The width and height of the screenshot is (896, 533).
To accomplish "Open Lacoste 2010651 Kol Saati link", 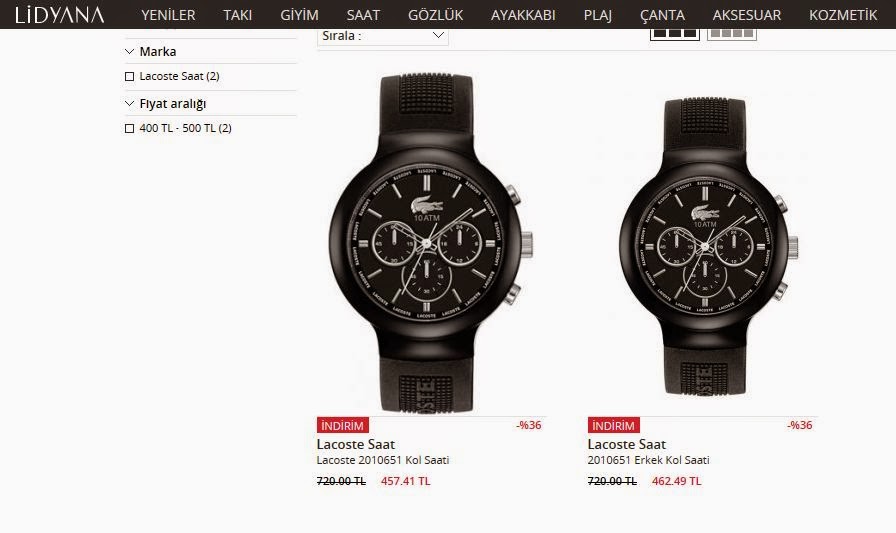I will point(383,460).
